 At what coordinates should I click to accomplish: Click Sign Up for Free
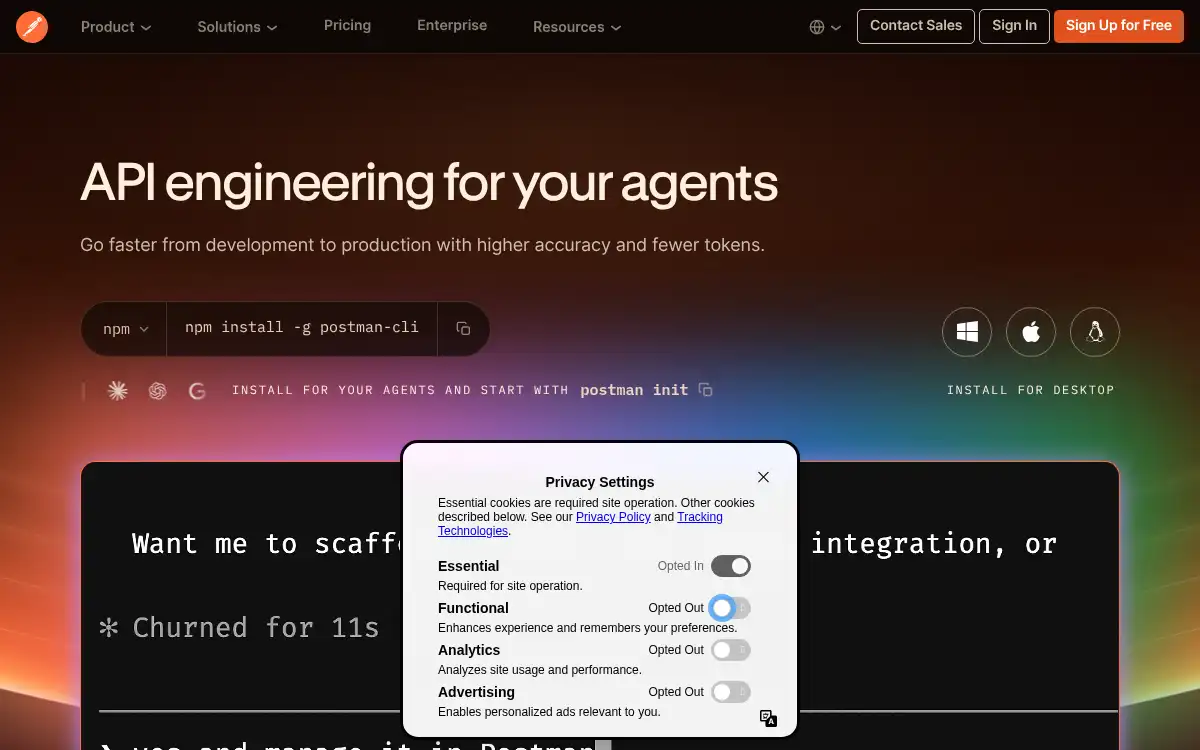(1119, 26)
